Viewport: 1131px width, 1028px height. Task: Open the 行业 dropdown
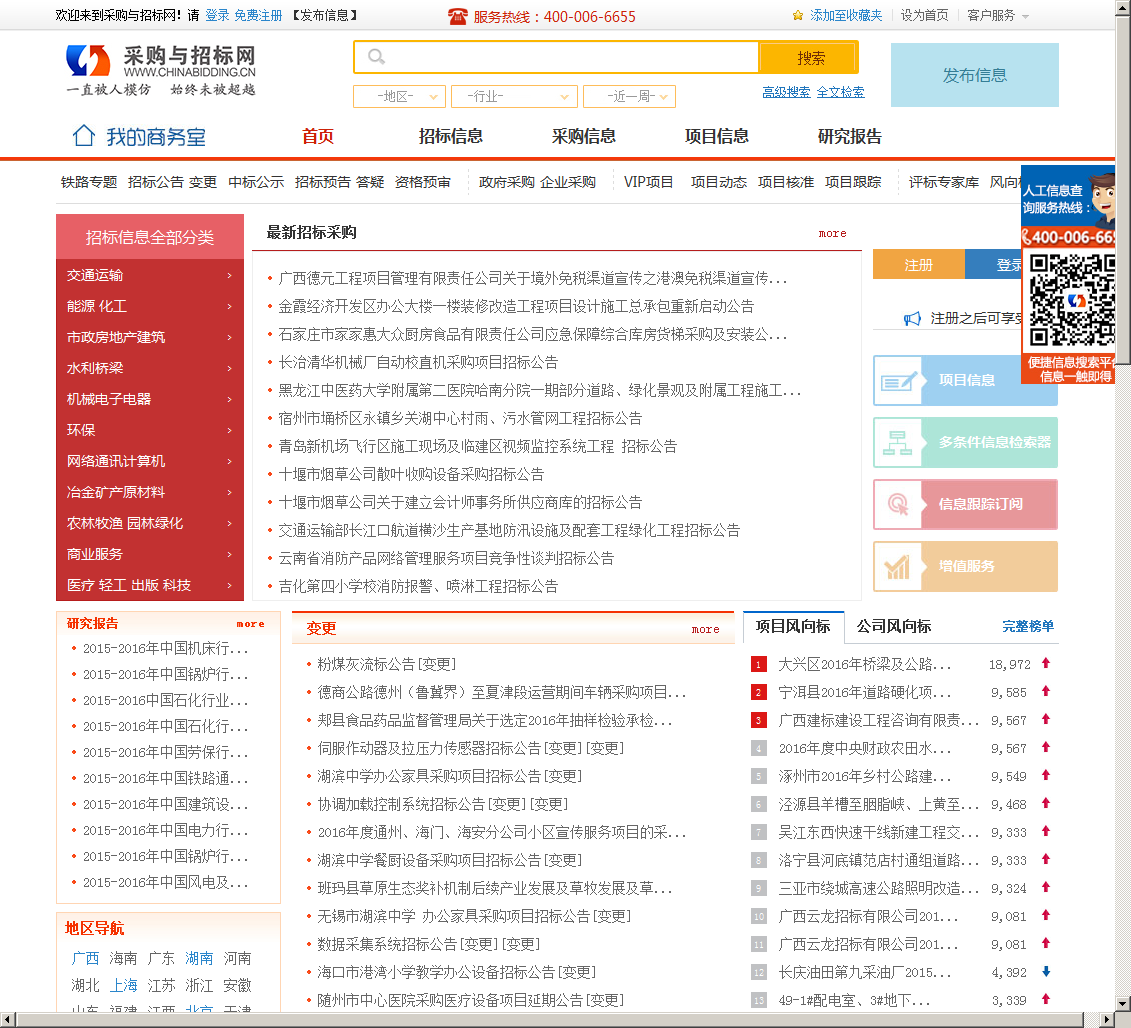[x=514, y=96]
